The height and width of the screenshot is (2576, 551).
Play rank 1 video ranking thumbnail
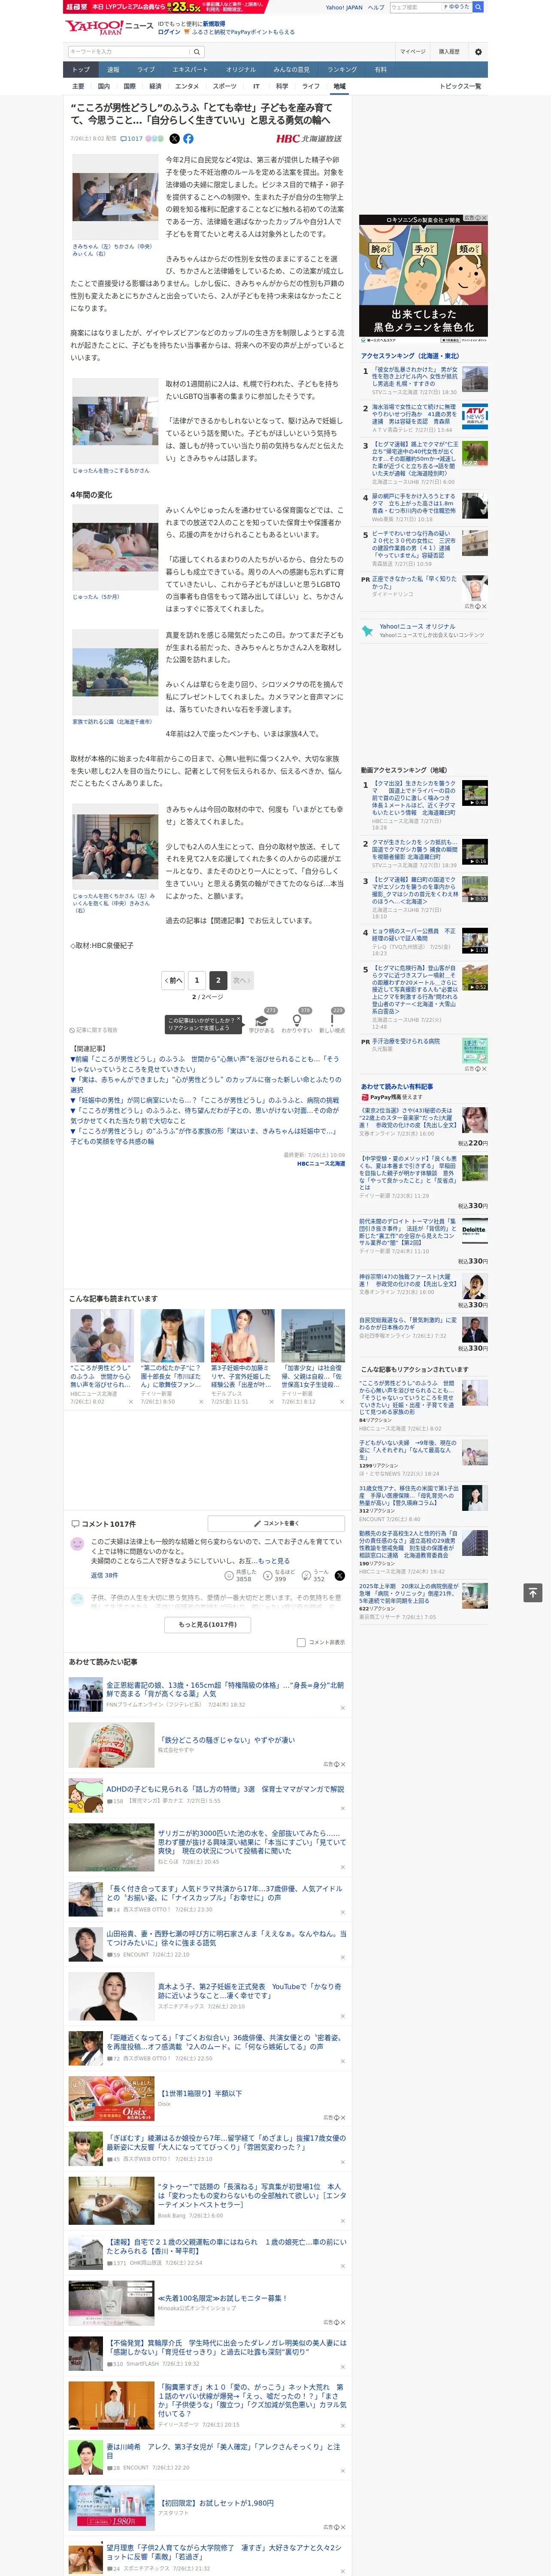point(475,793)
